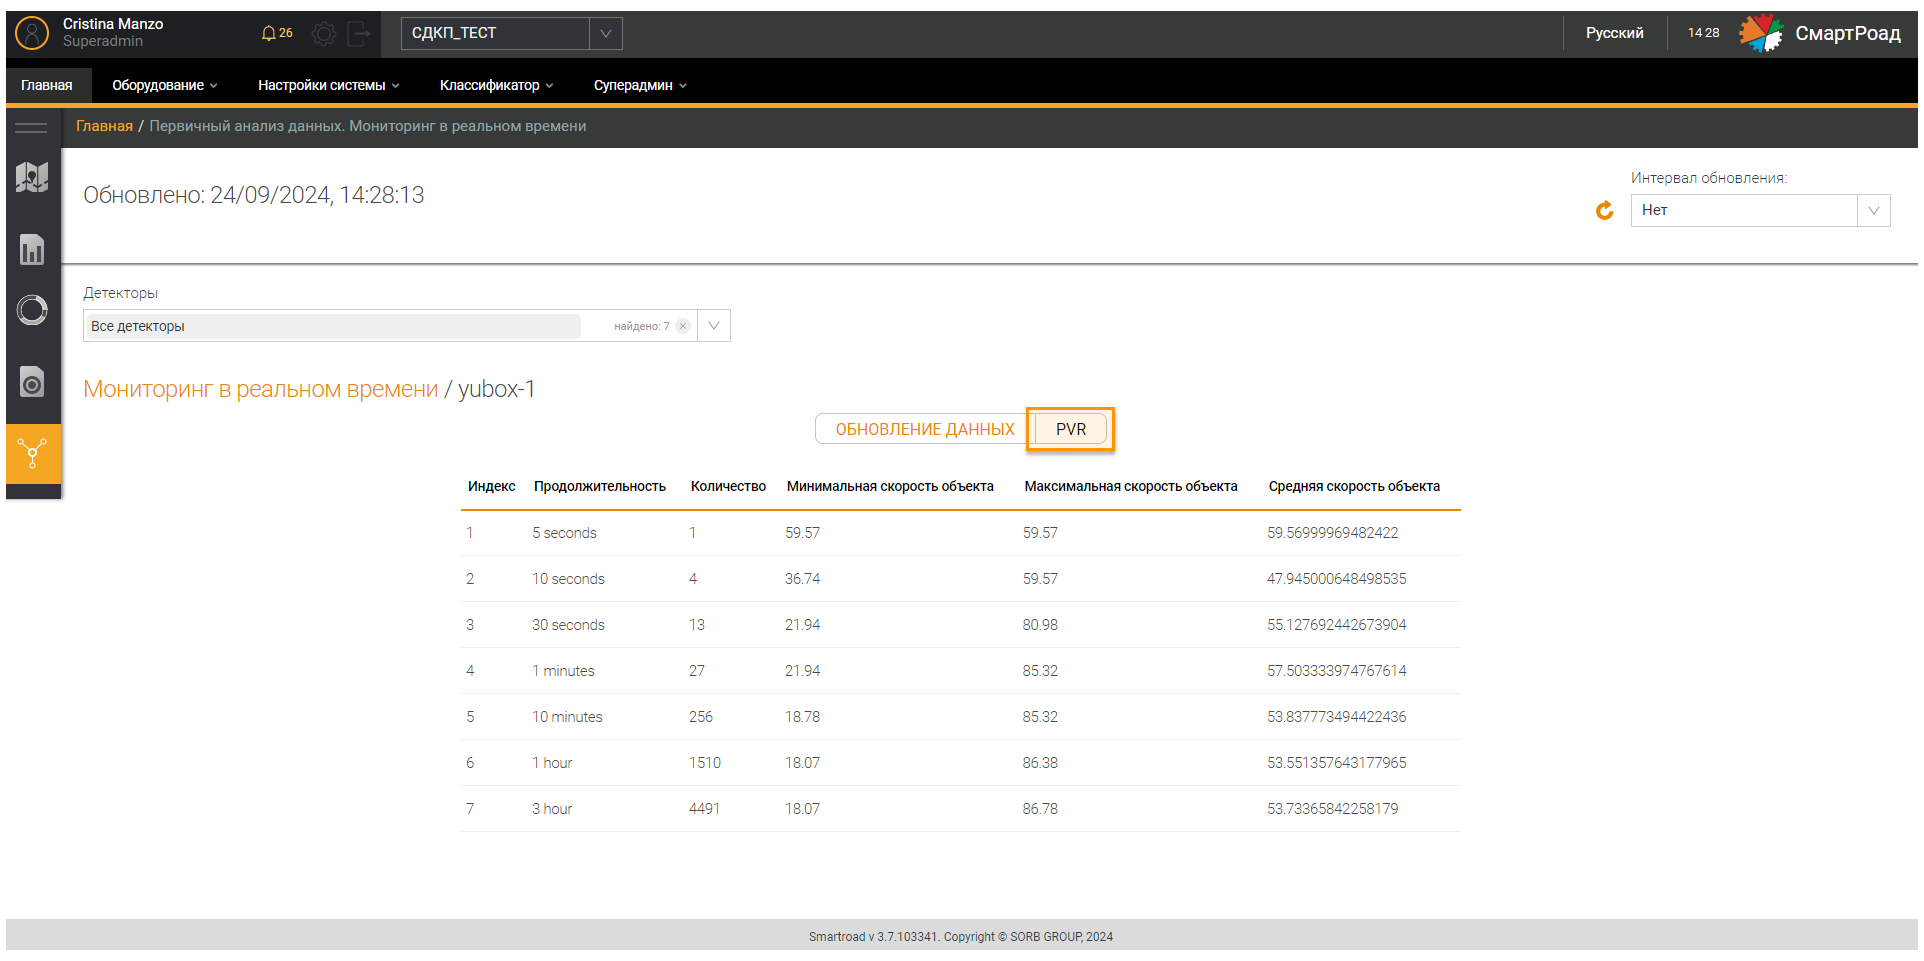Click the Обновлено timestamp text
The height and width of the screenshot is (961, 1924).
[x=254, y=195]
